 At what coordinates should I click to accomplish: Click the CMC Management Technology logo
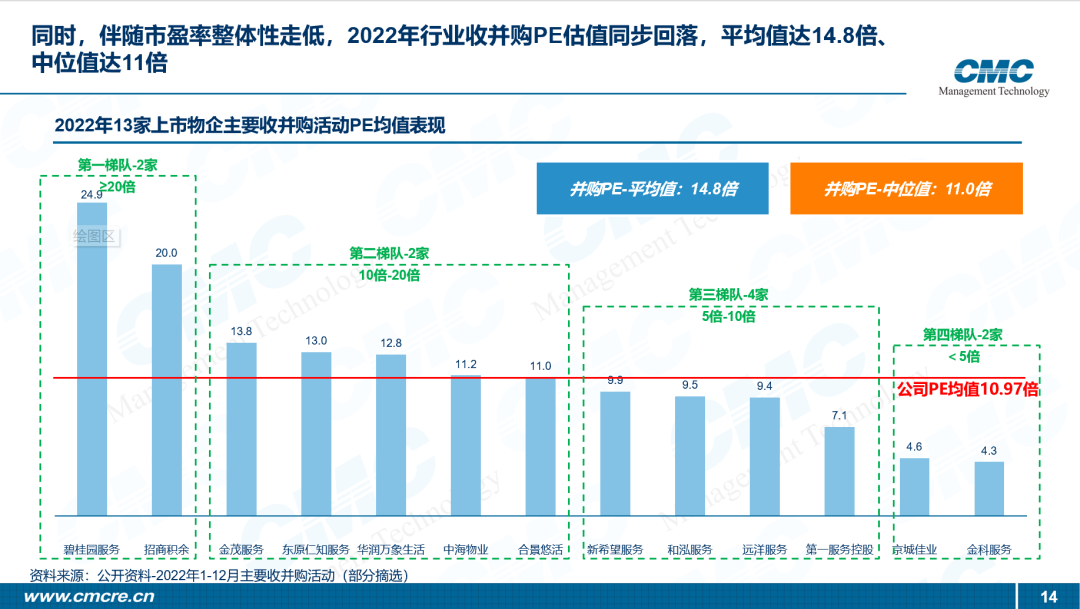pos(993,77)
